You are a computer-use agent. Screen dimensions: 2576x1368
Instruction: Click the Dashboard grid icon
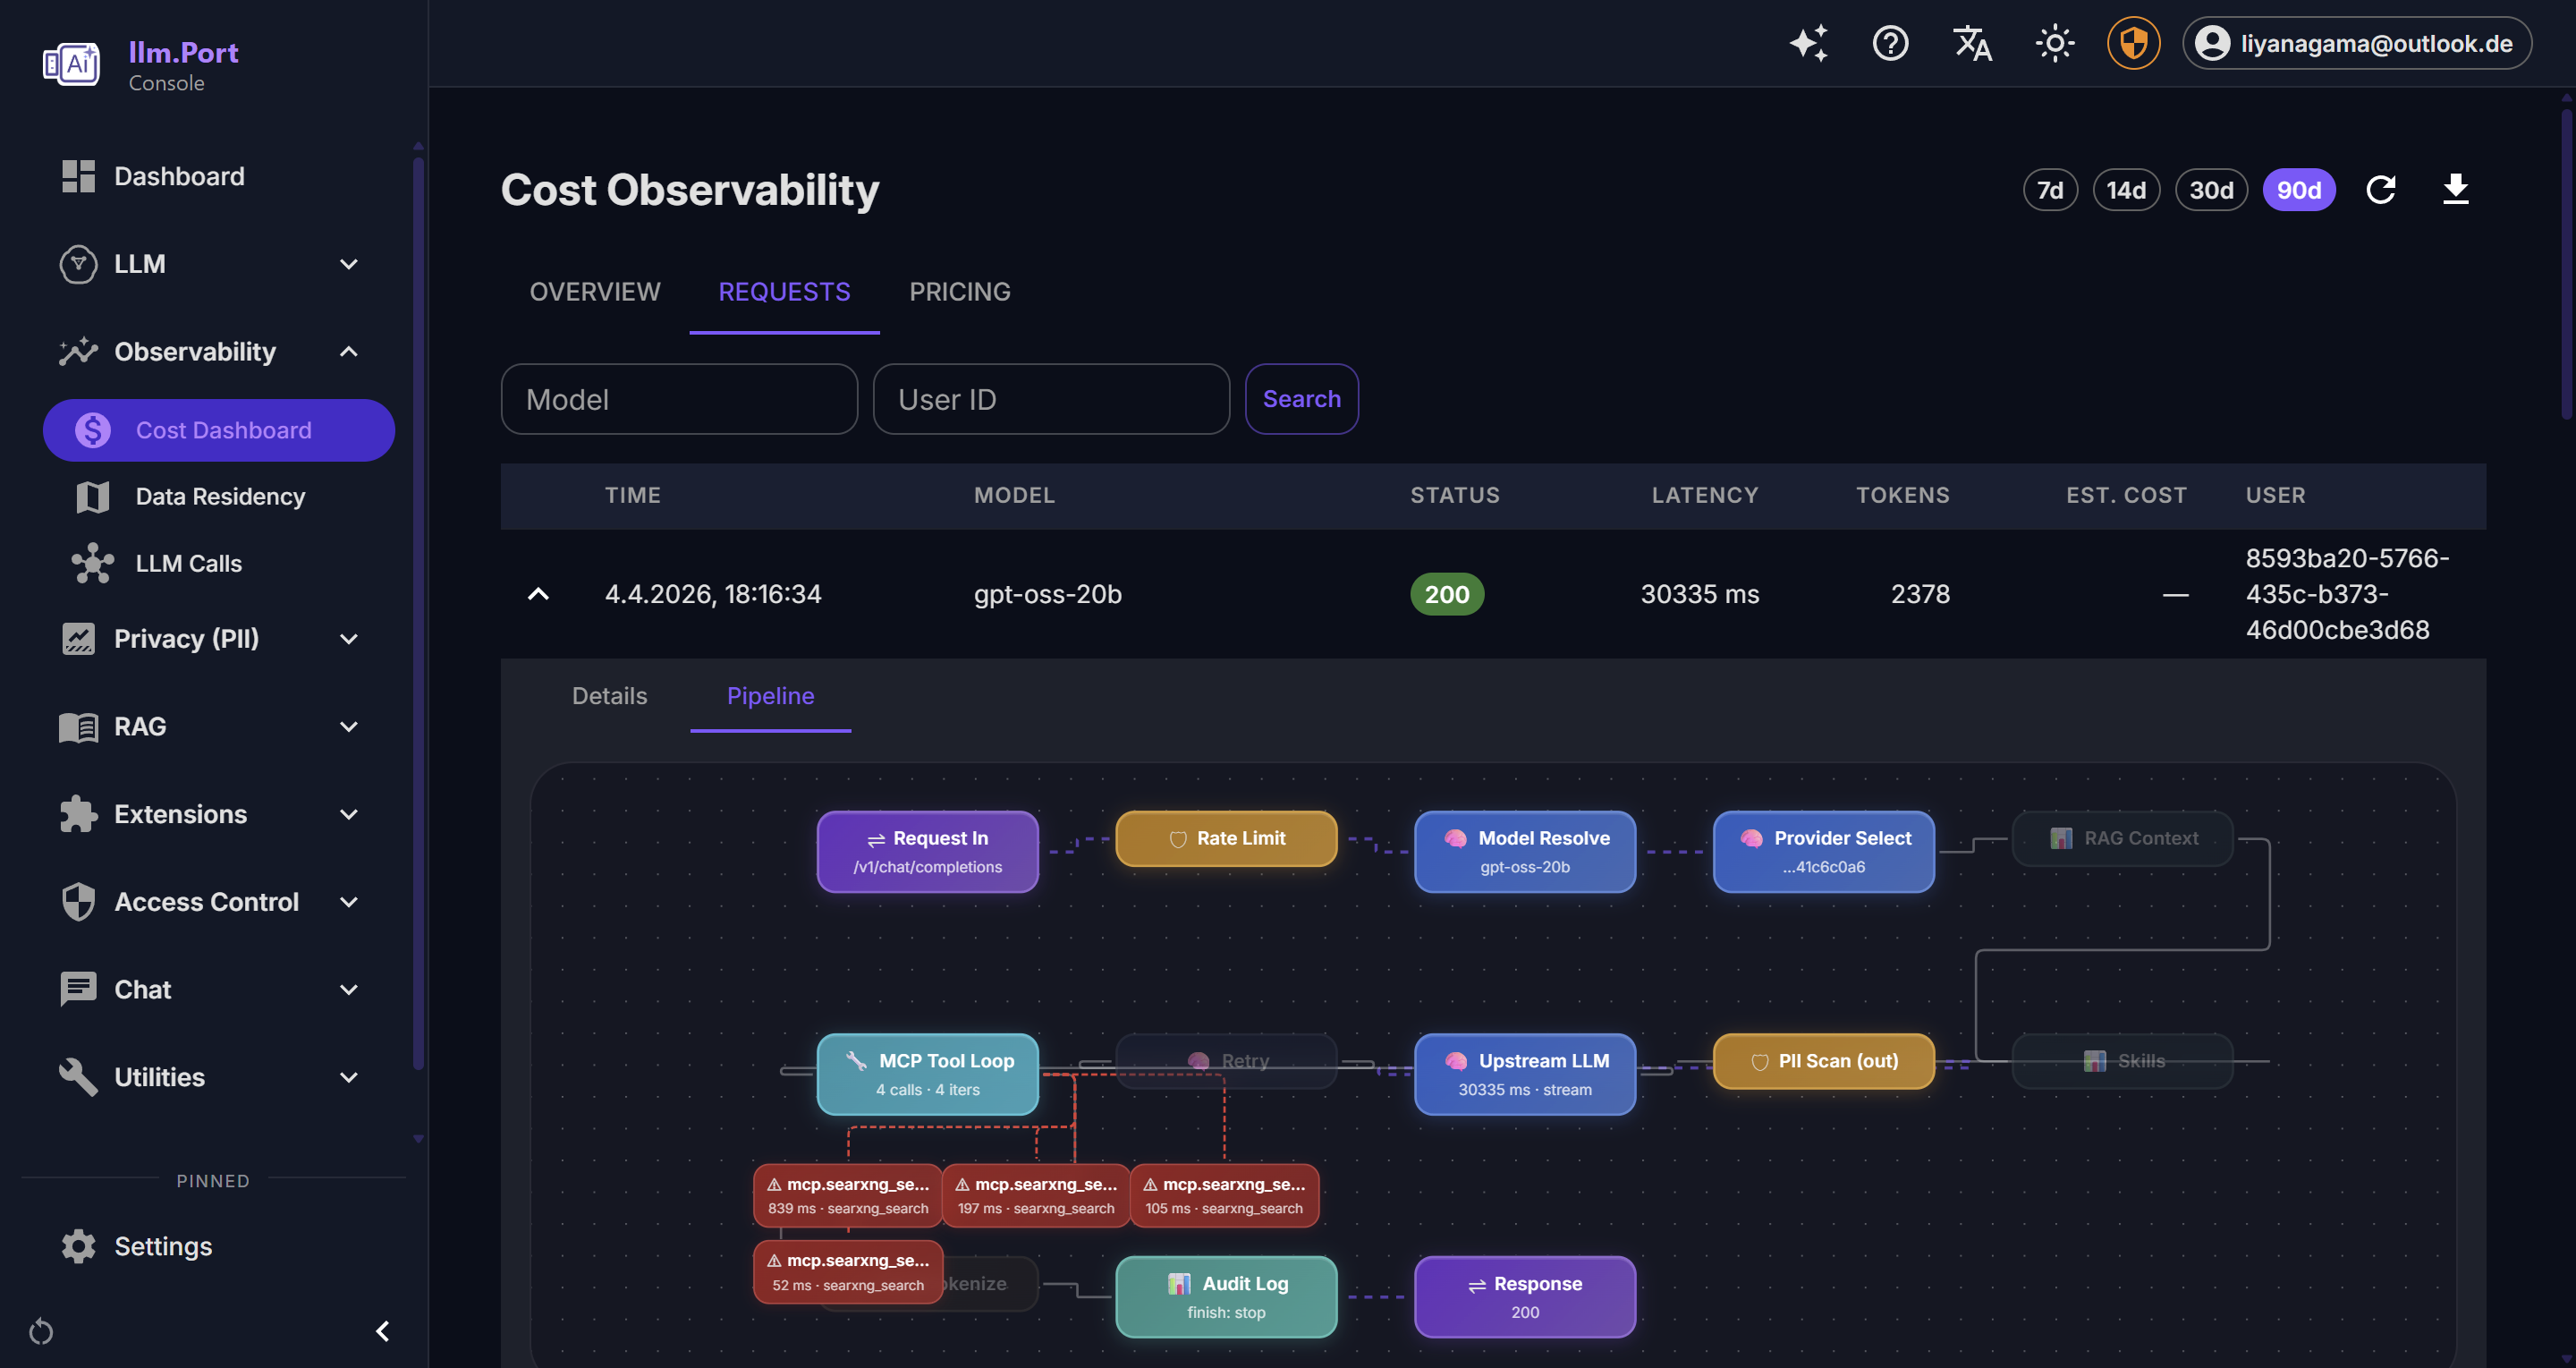[78, 176]
